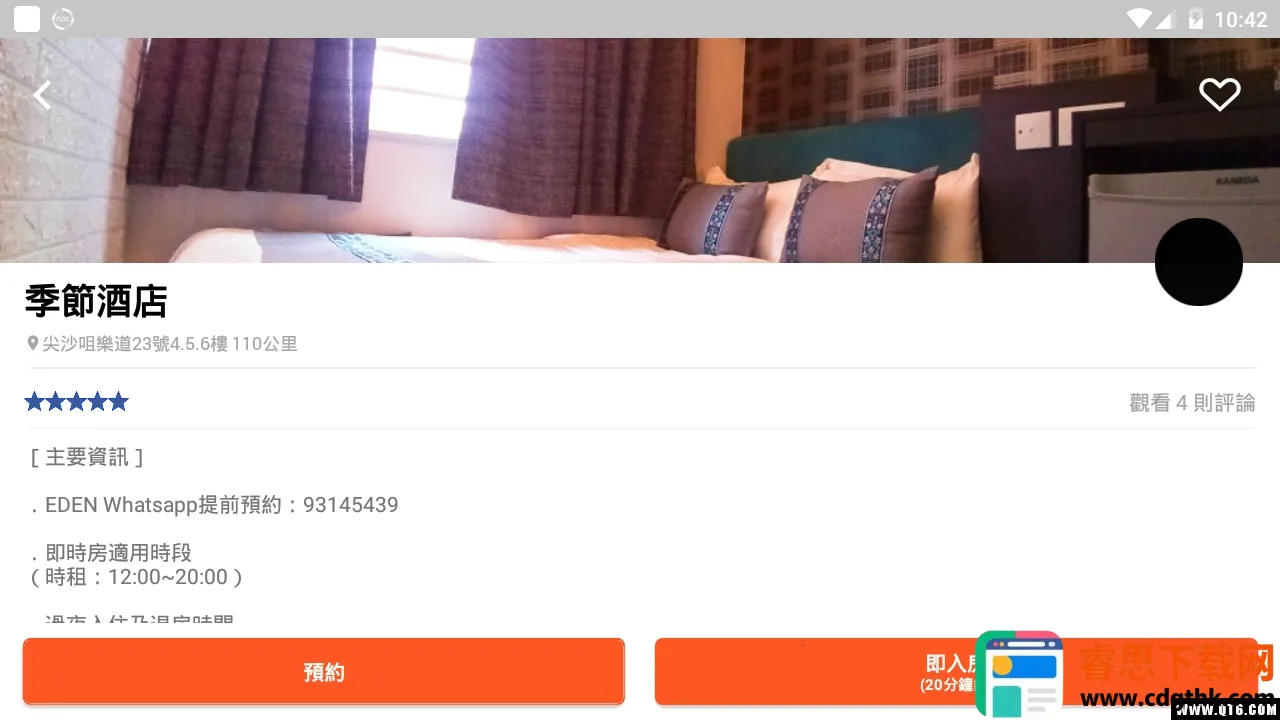
Task: Tap the [ 主要資訊 ] section heading
Action: 87,458
